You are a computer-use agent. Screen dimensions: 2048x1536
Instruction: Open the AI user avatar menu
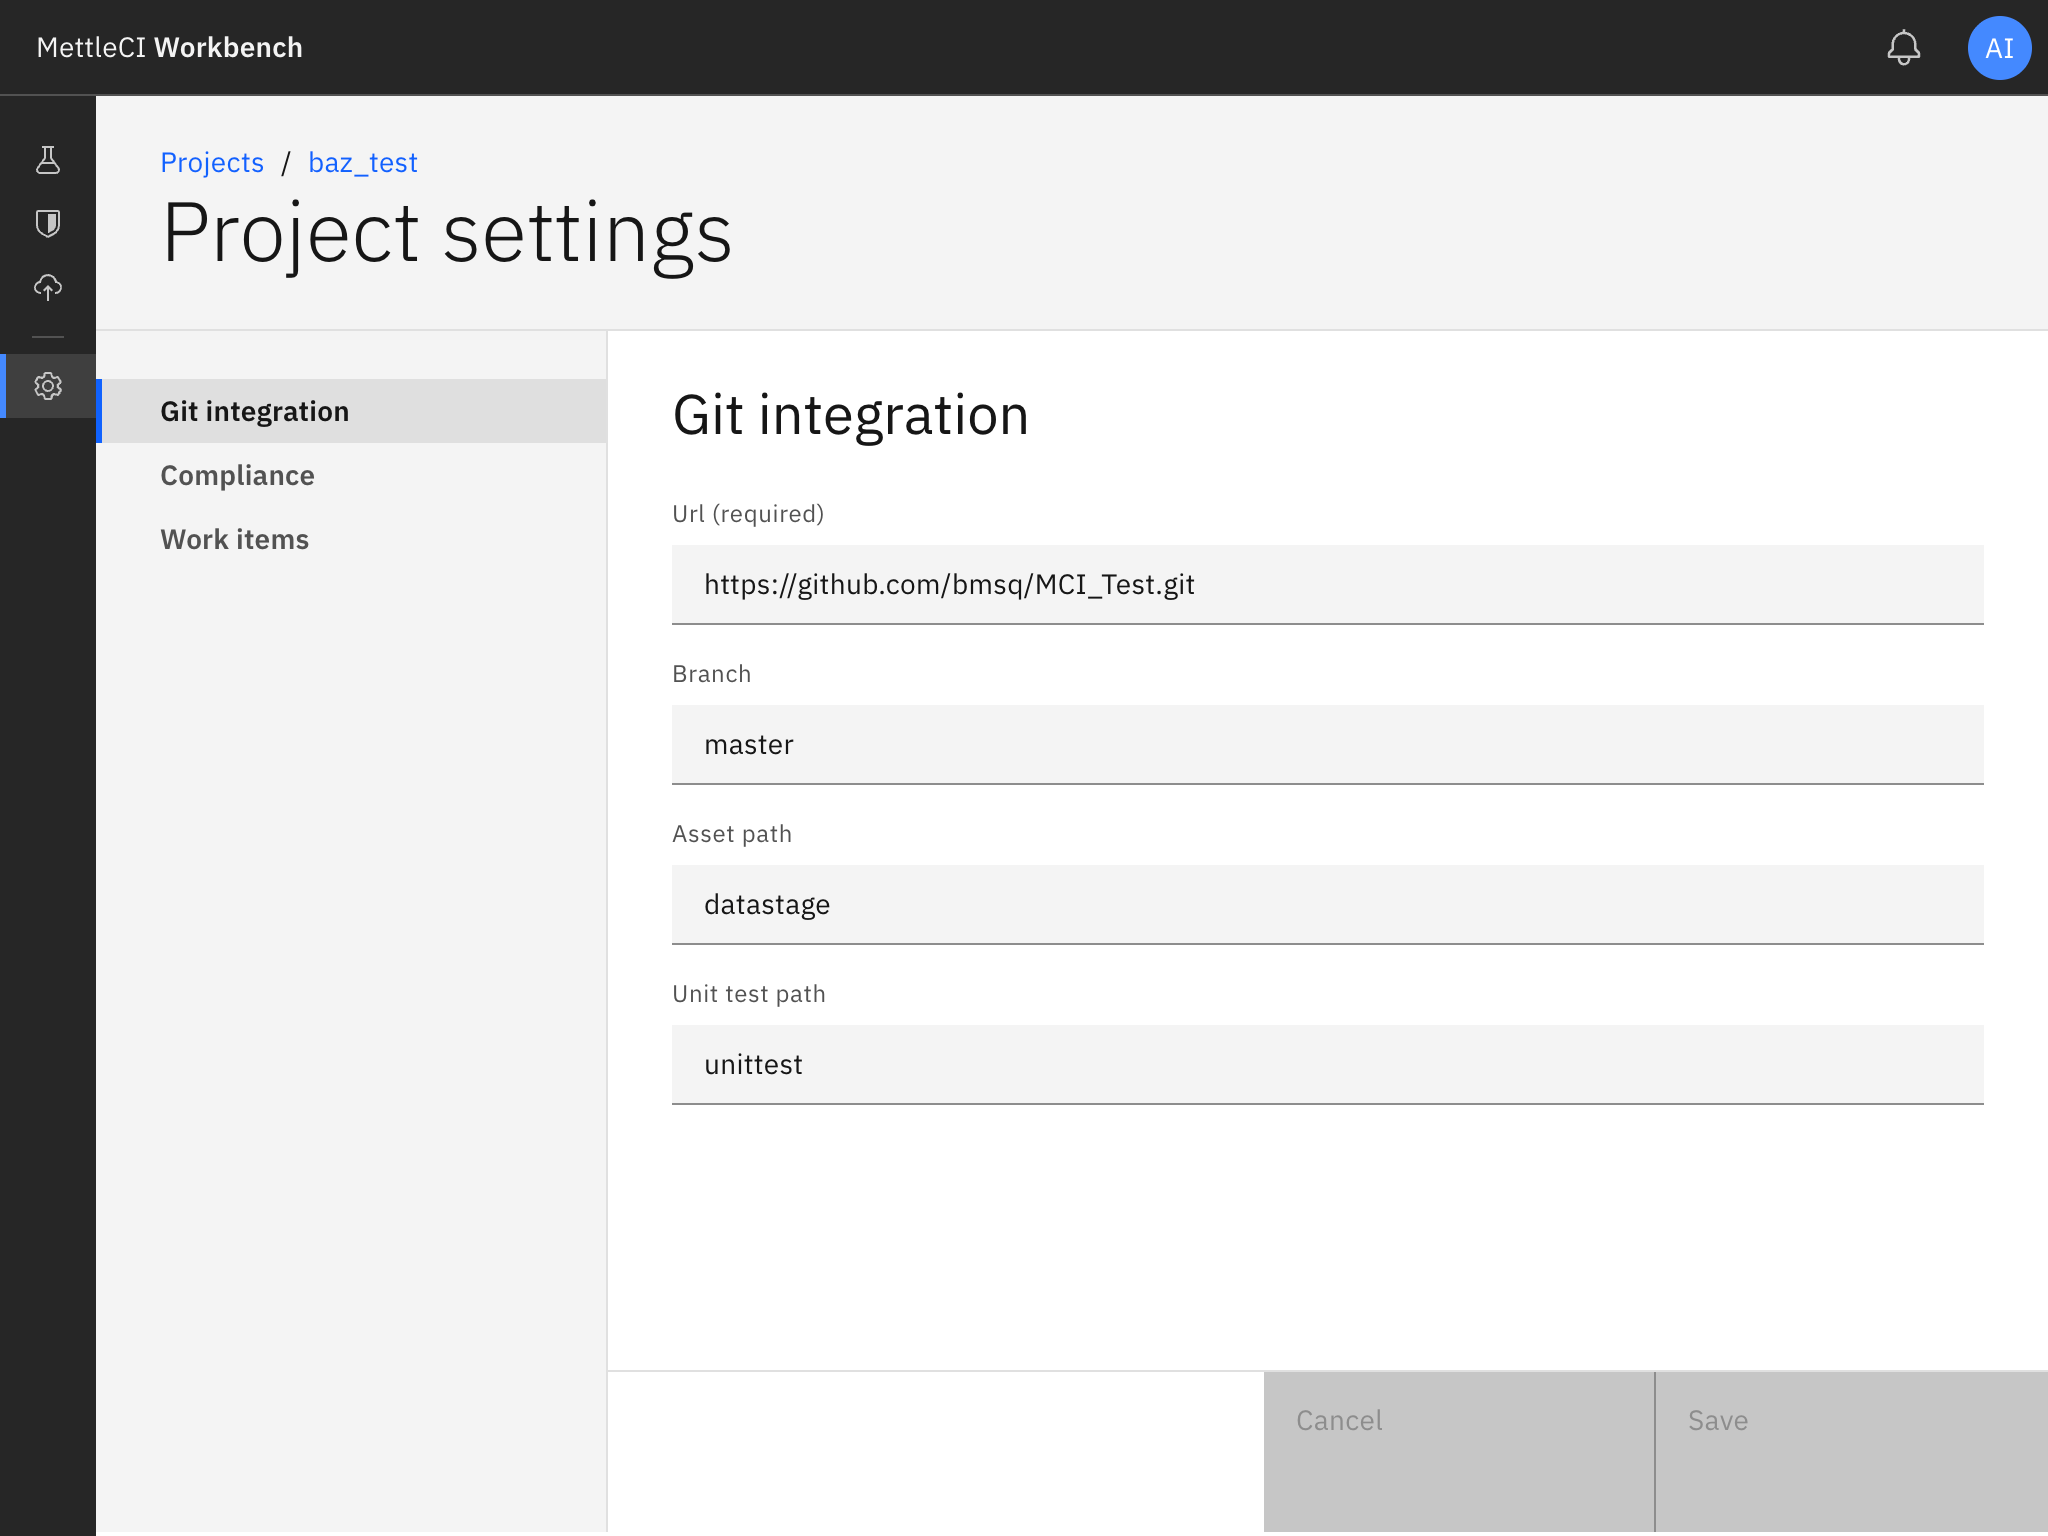pos(1998,47)
